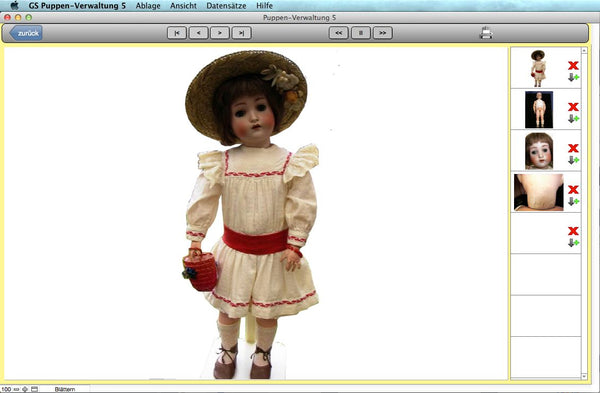The height and width of the screenshot is (393, 600).
Task: Select the doll face close-up thumbnail
Action: pos(539,151)
